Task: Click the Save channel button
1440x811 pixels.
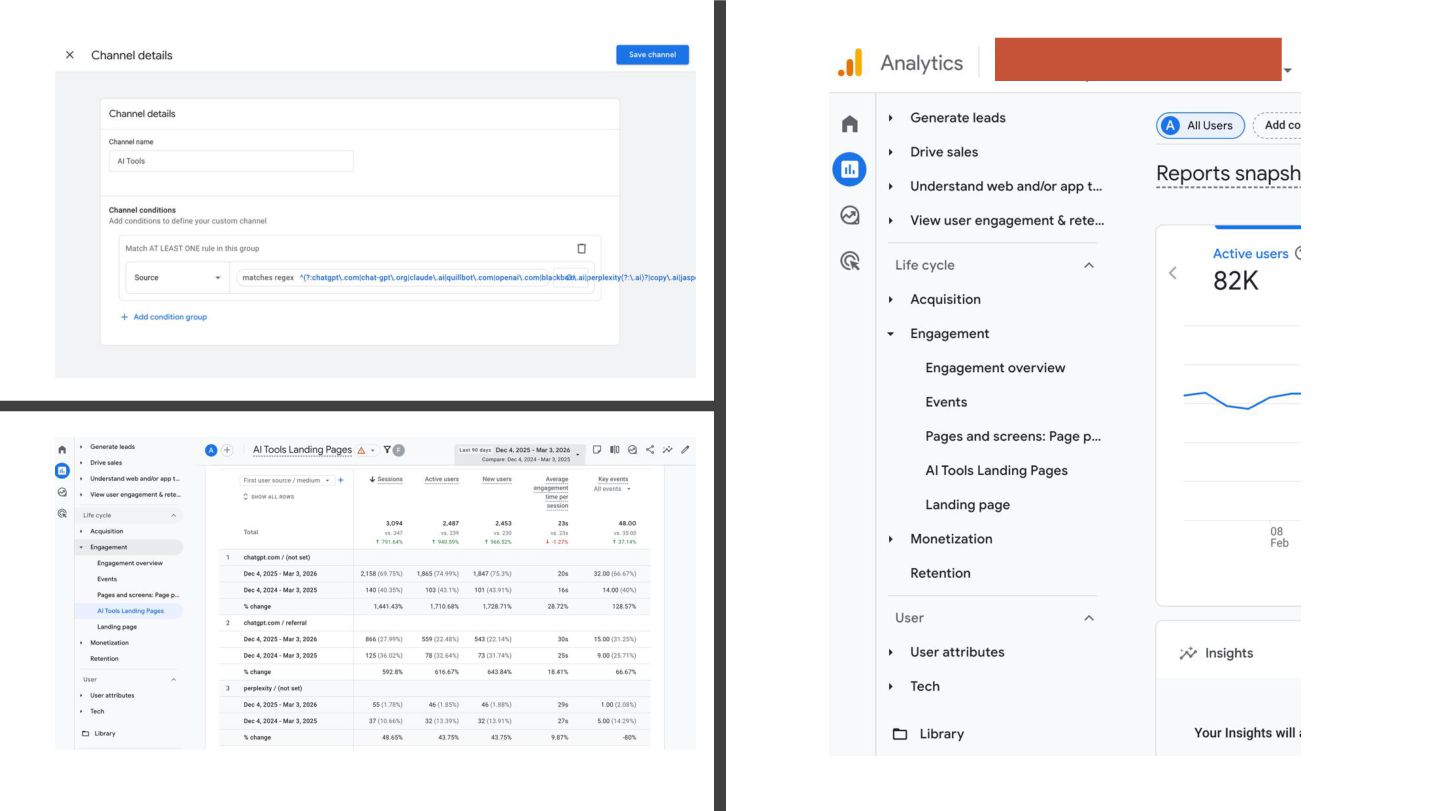Action: pyautogui.click(x=652, y=55)
